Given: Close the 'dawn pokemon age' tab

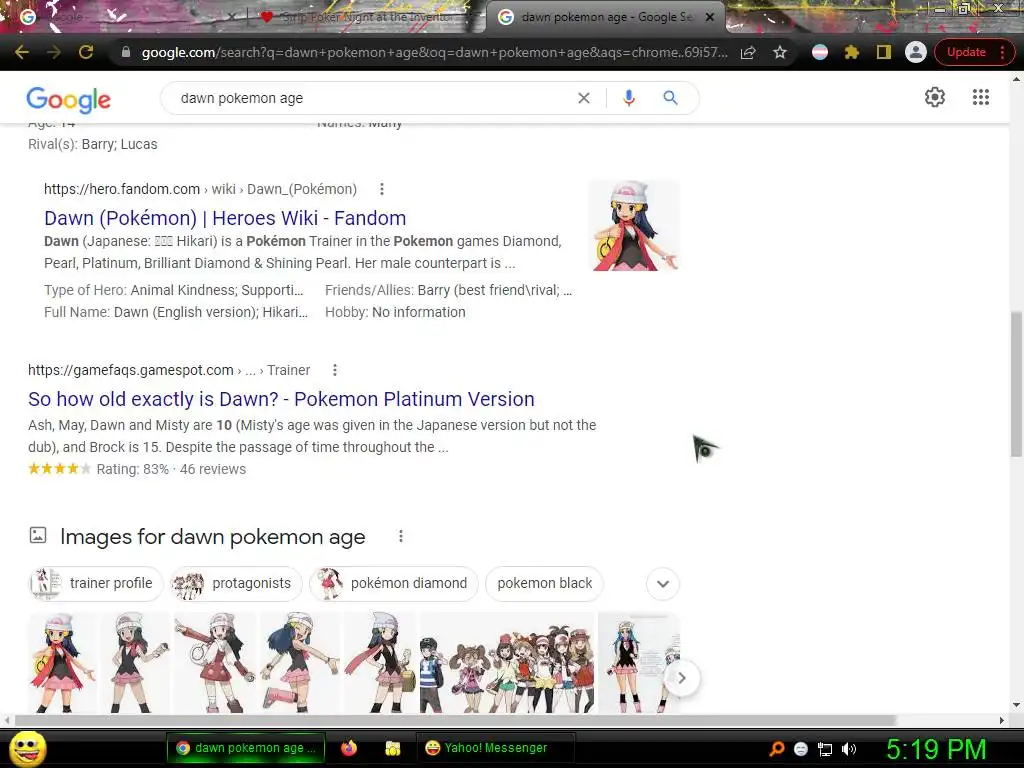Looking at the screenshot, I should pos(710,17).
